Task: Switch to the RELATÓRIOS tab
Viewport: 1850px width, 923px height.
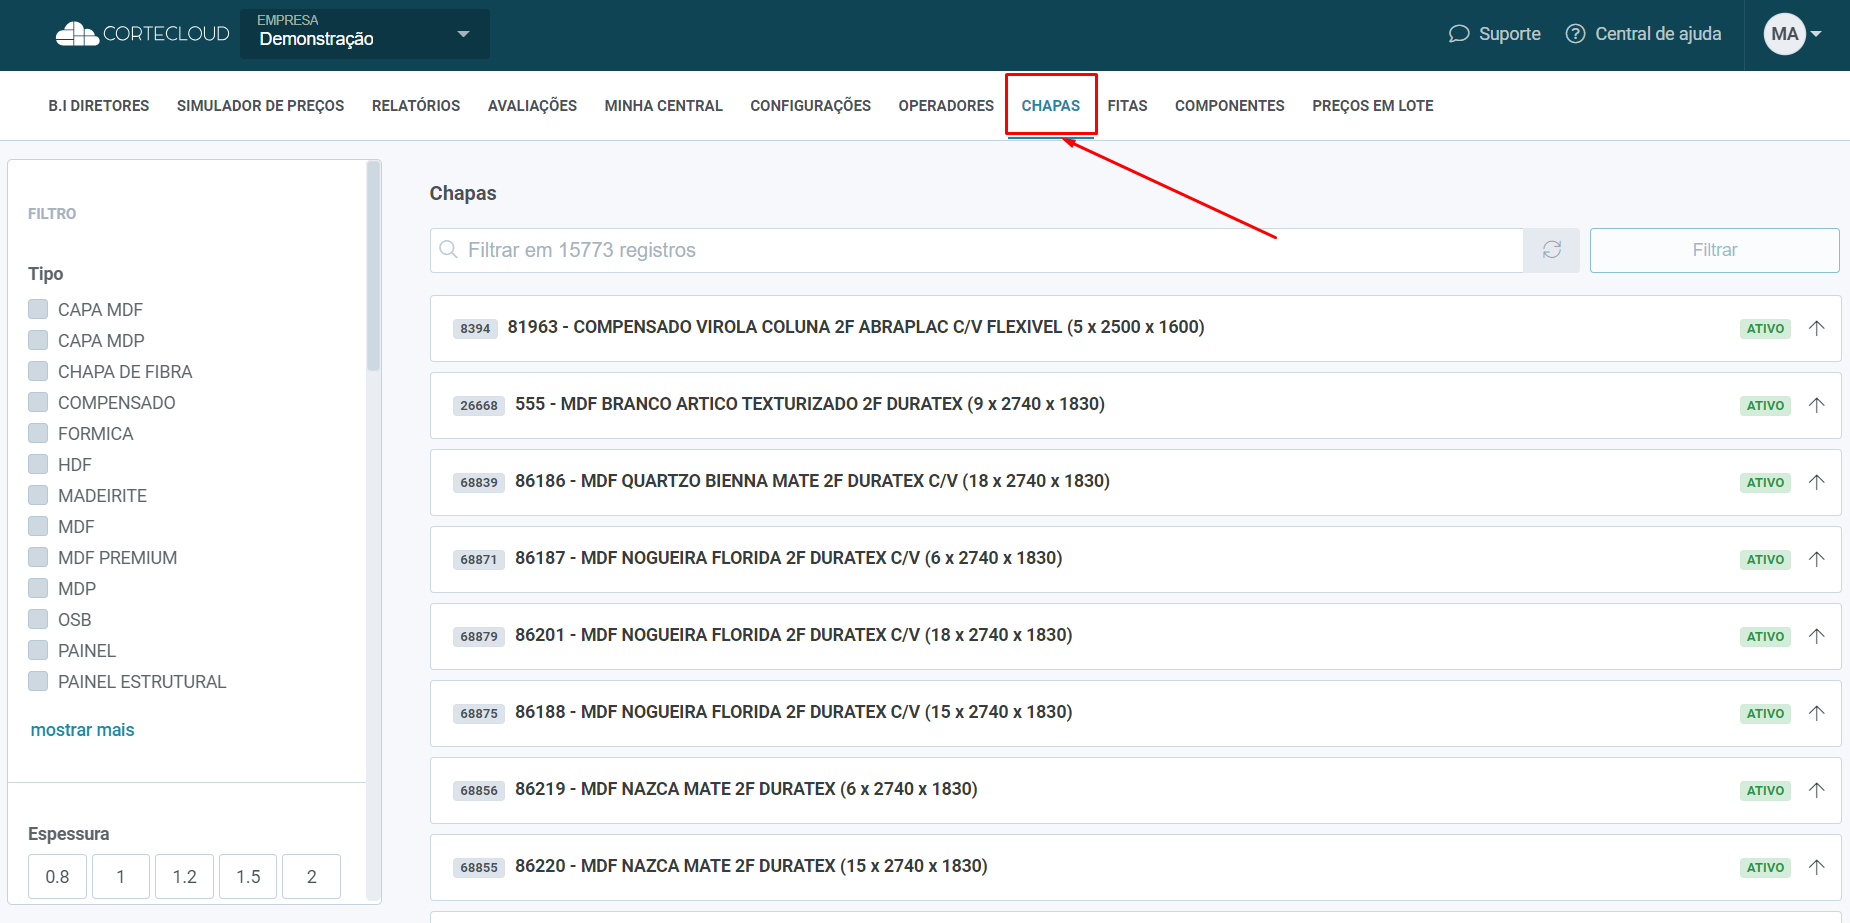Action: [416, 106]
